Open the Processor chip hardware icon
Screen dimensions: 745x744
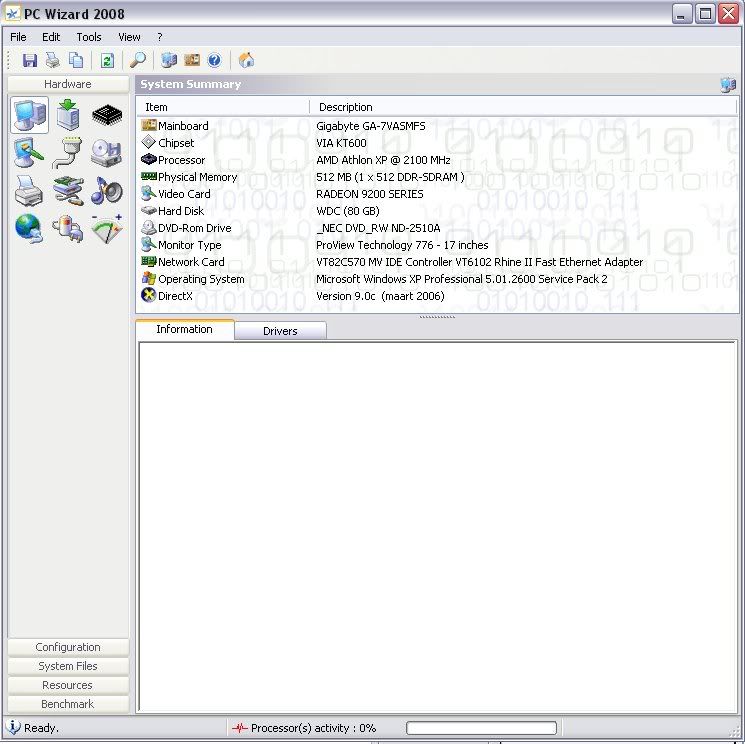coord(107,114)
